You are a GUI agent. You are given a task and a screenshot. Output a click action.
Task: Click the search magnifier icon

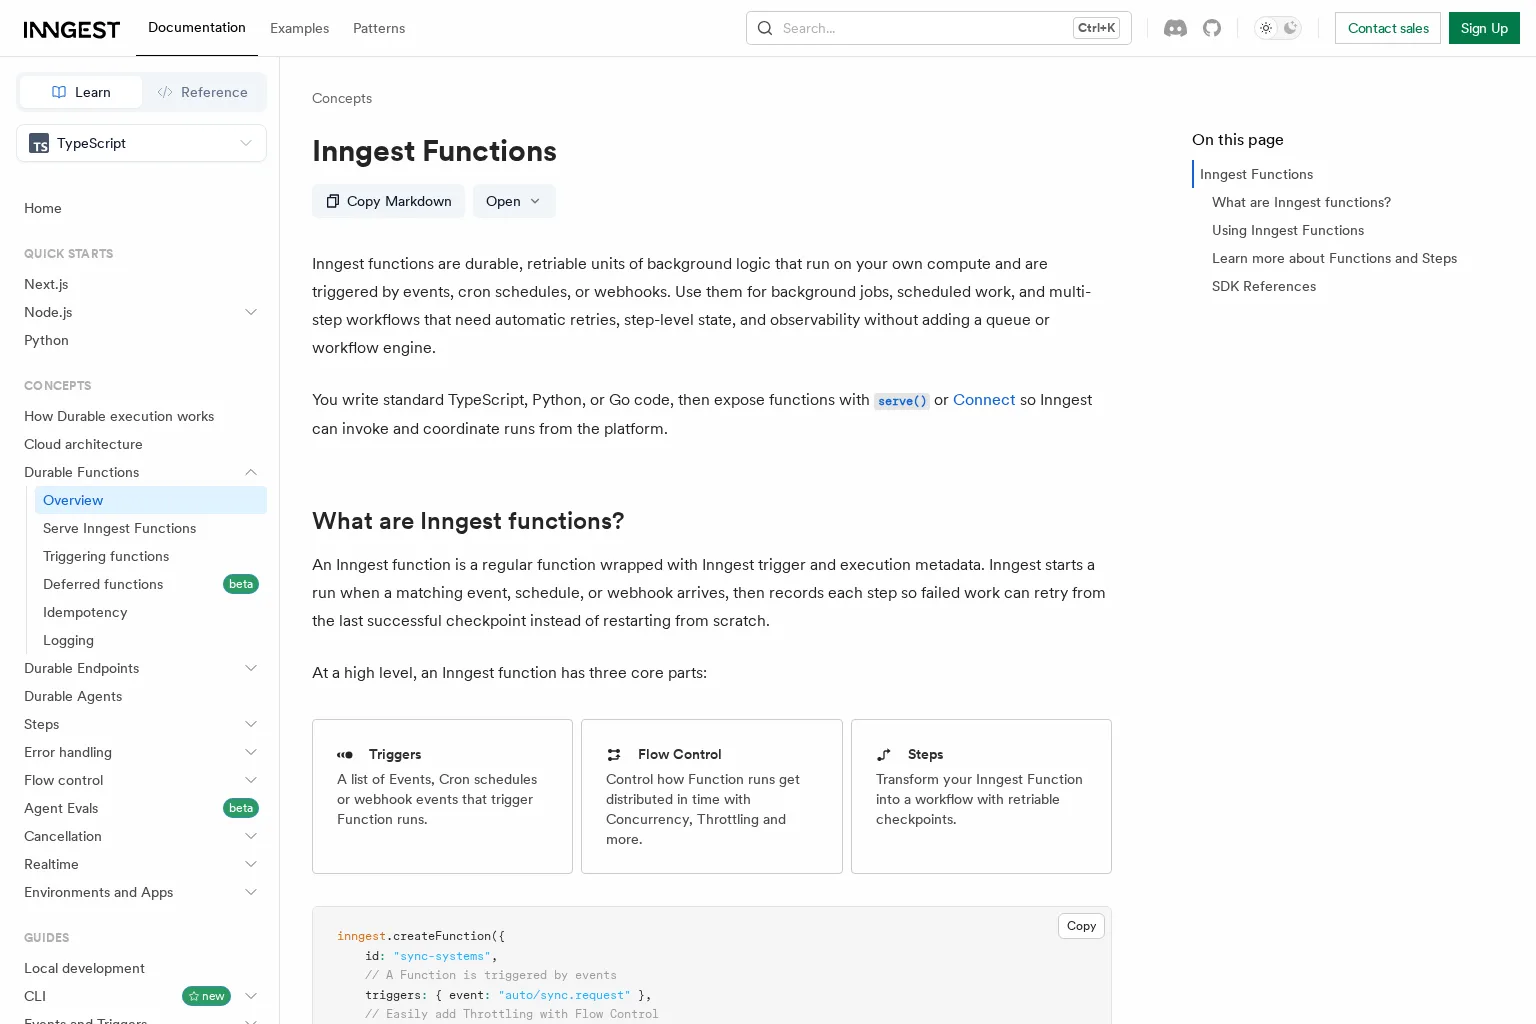[x=765, y=28]
